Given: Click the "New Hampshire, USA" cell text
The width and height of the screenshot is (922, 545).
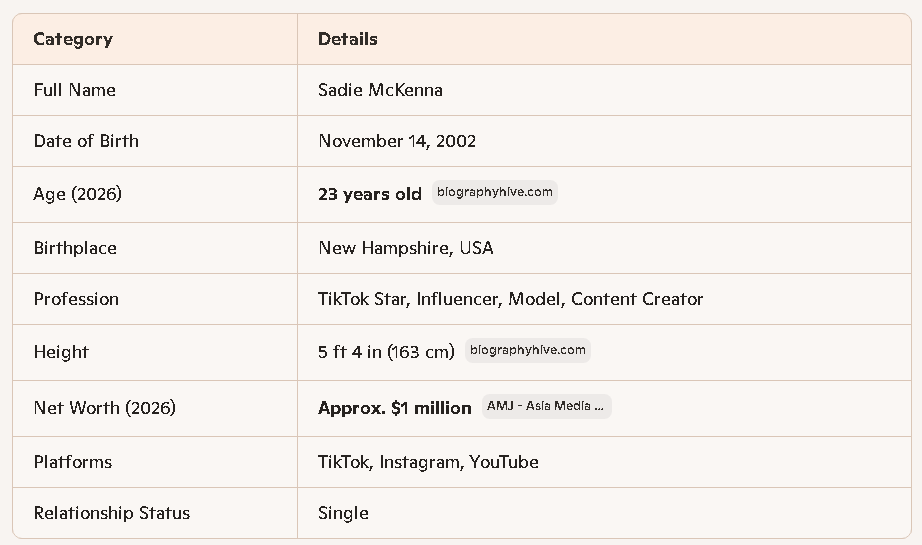Looking at the screenshot, I should click(x=405, y=248).
